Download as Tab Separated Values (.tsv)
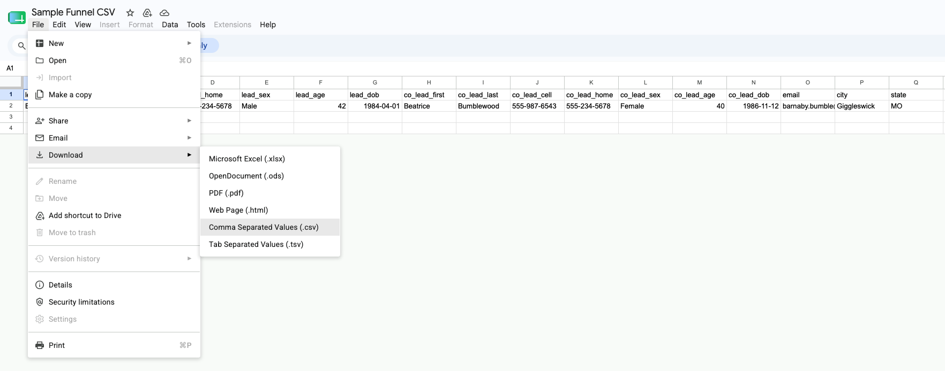Viewport: 945px width, 371px height. click(x=270, y=245)
